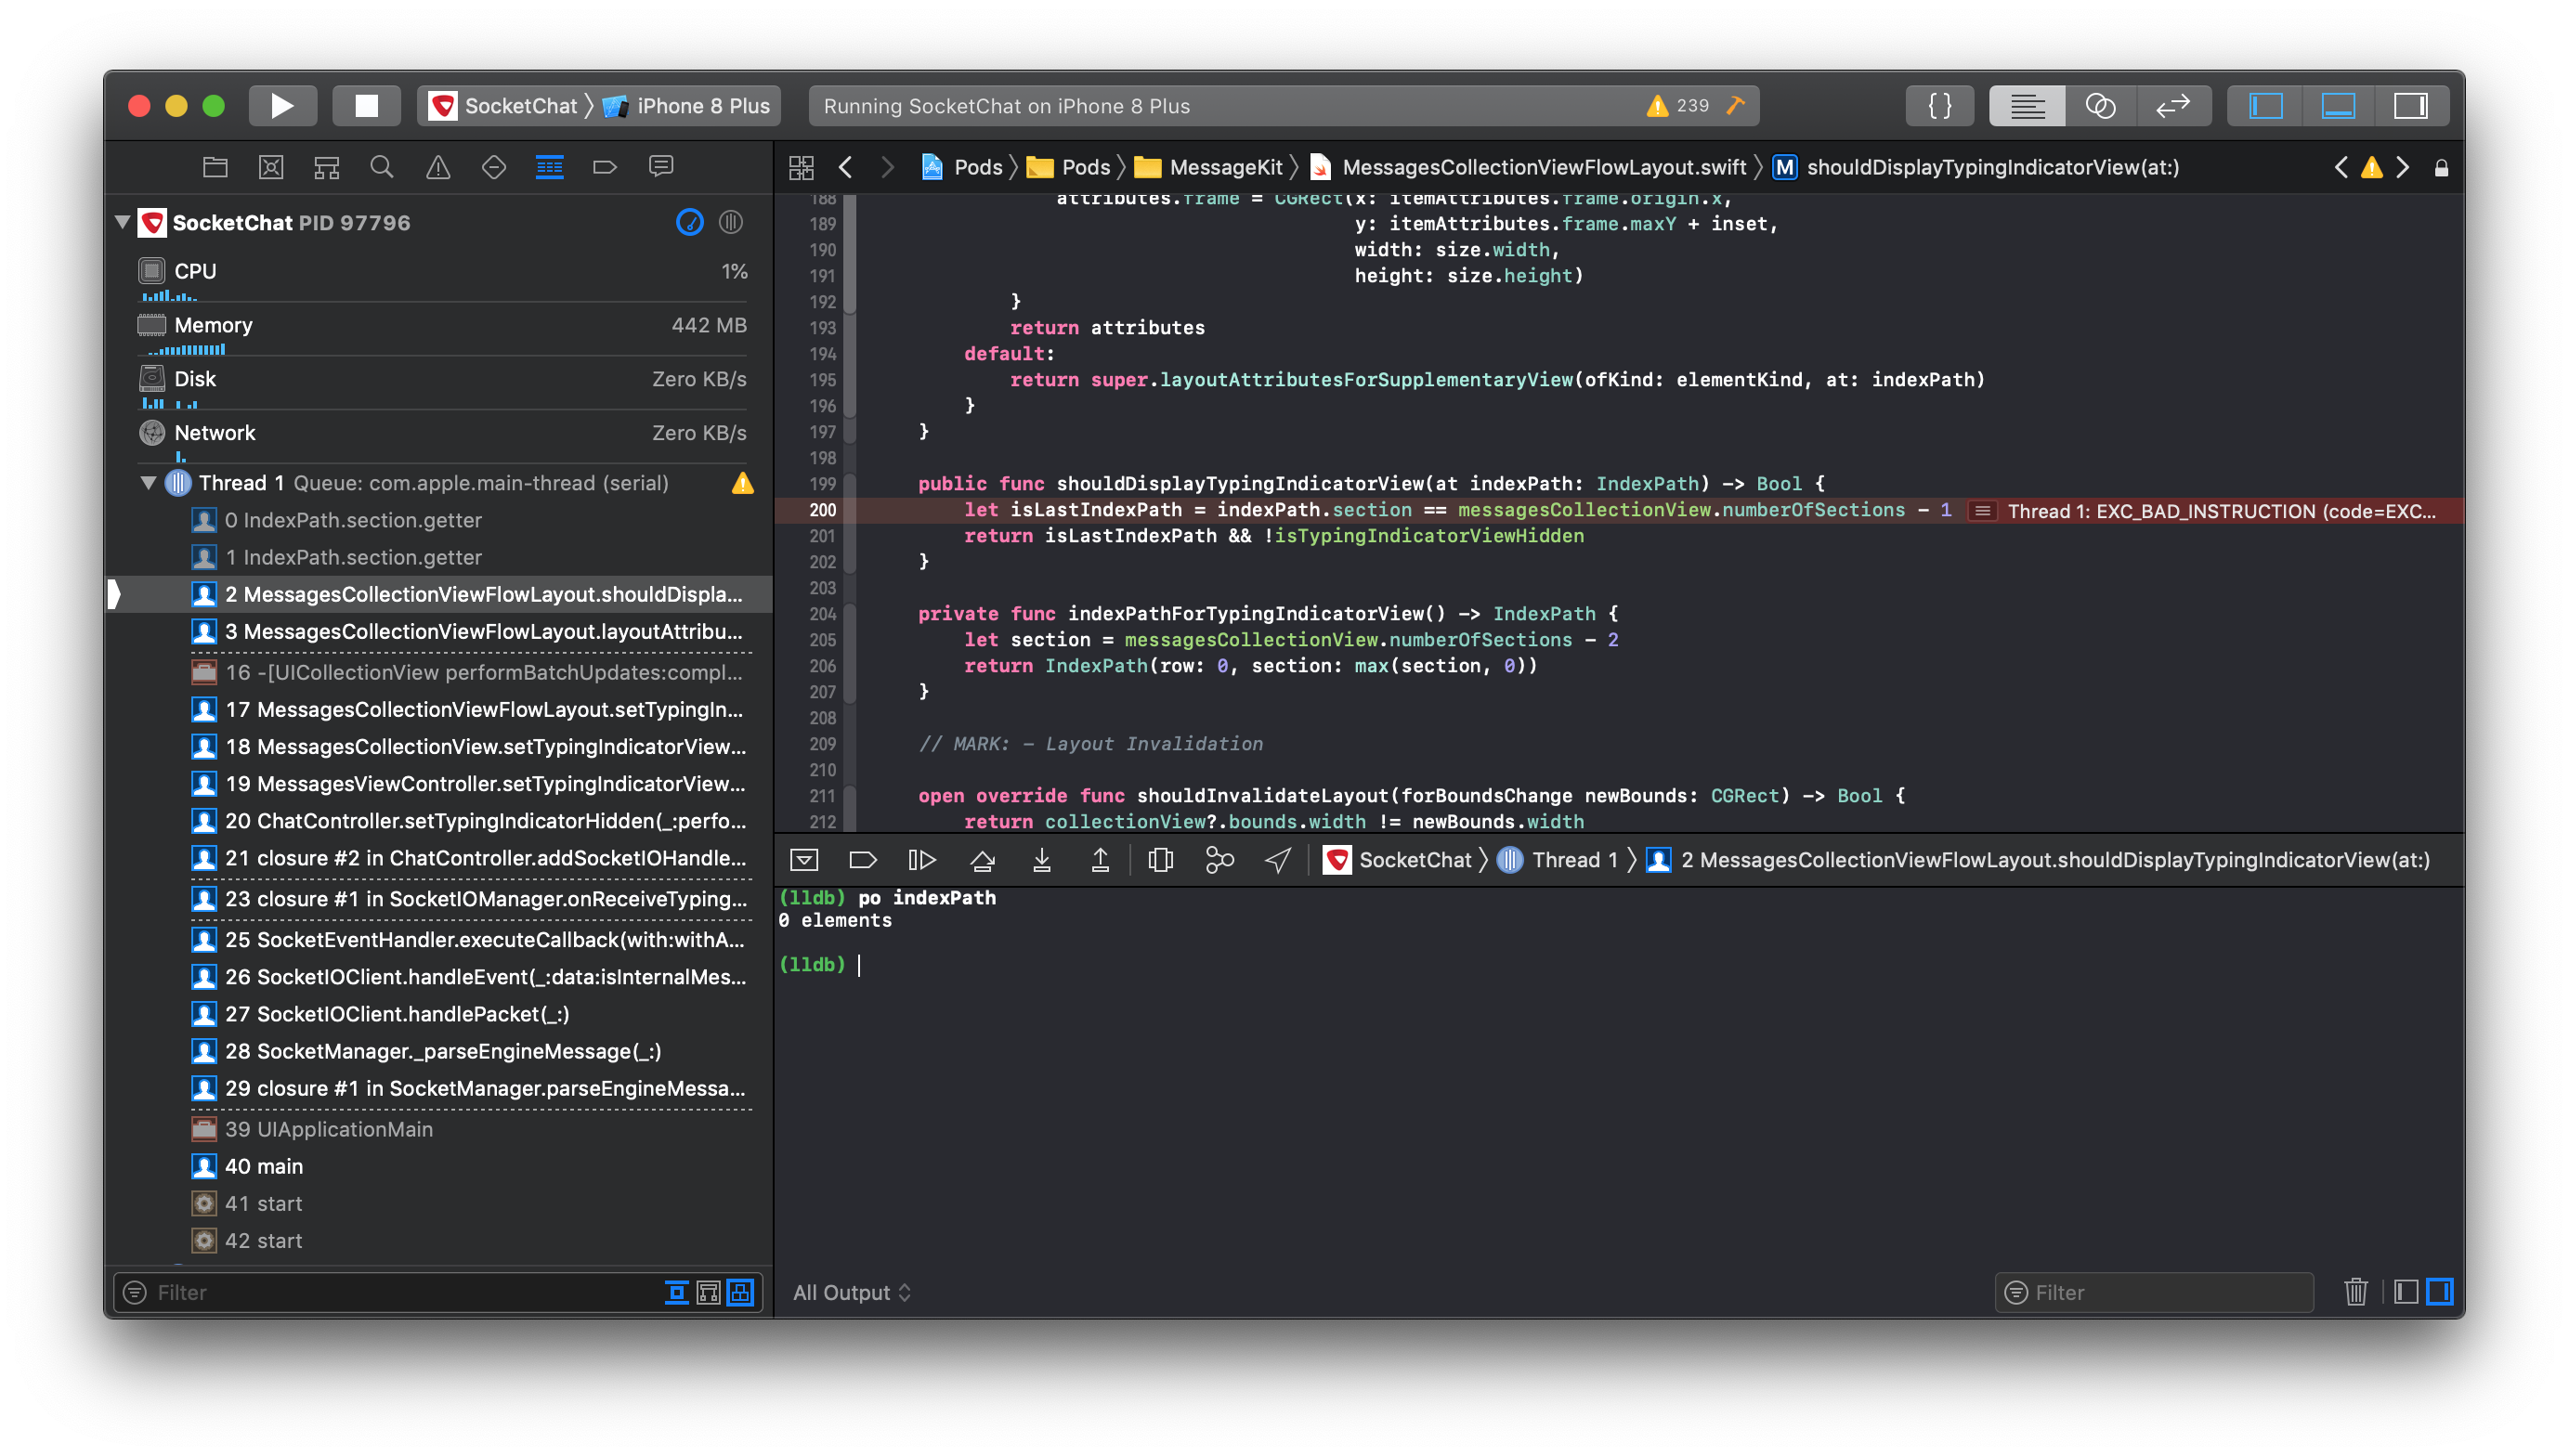Click the file lock icon
The height and width of the screenshot is (1456, 2569).
tap(2441, 167)
